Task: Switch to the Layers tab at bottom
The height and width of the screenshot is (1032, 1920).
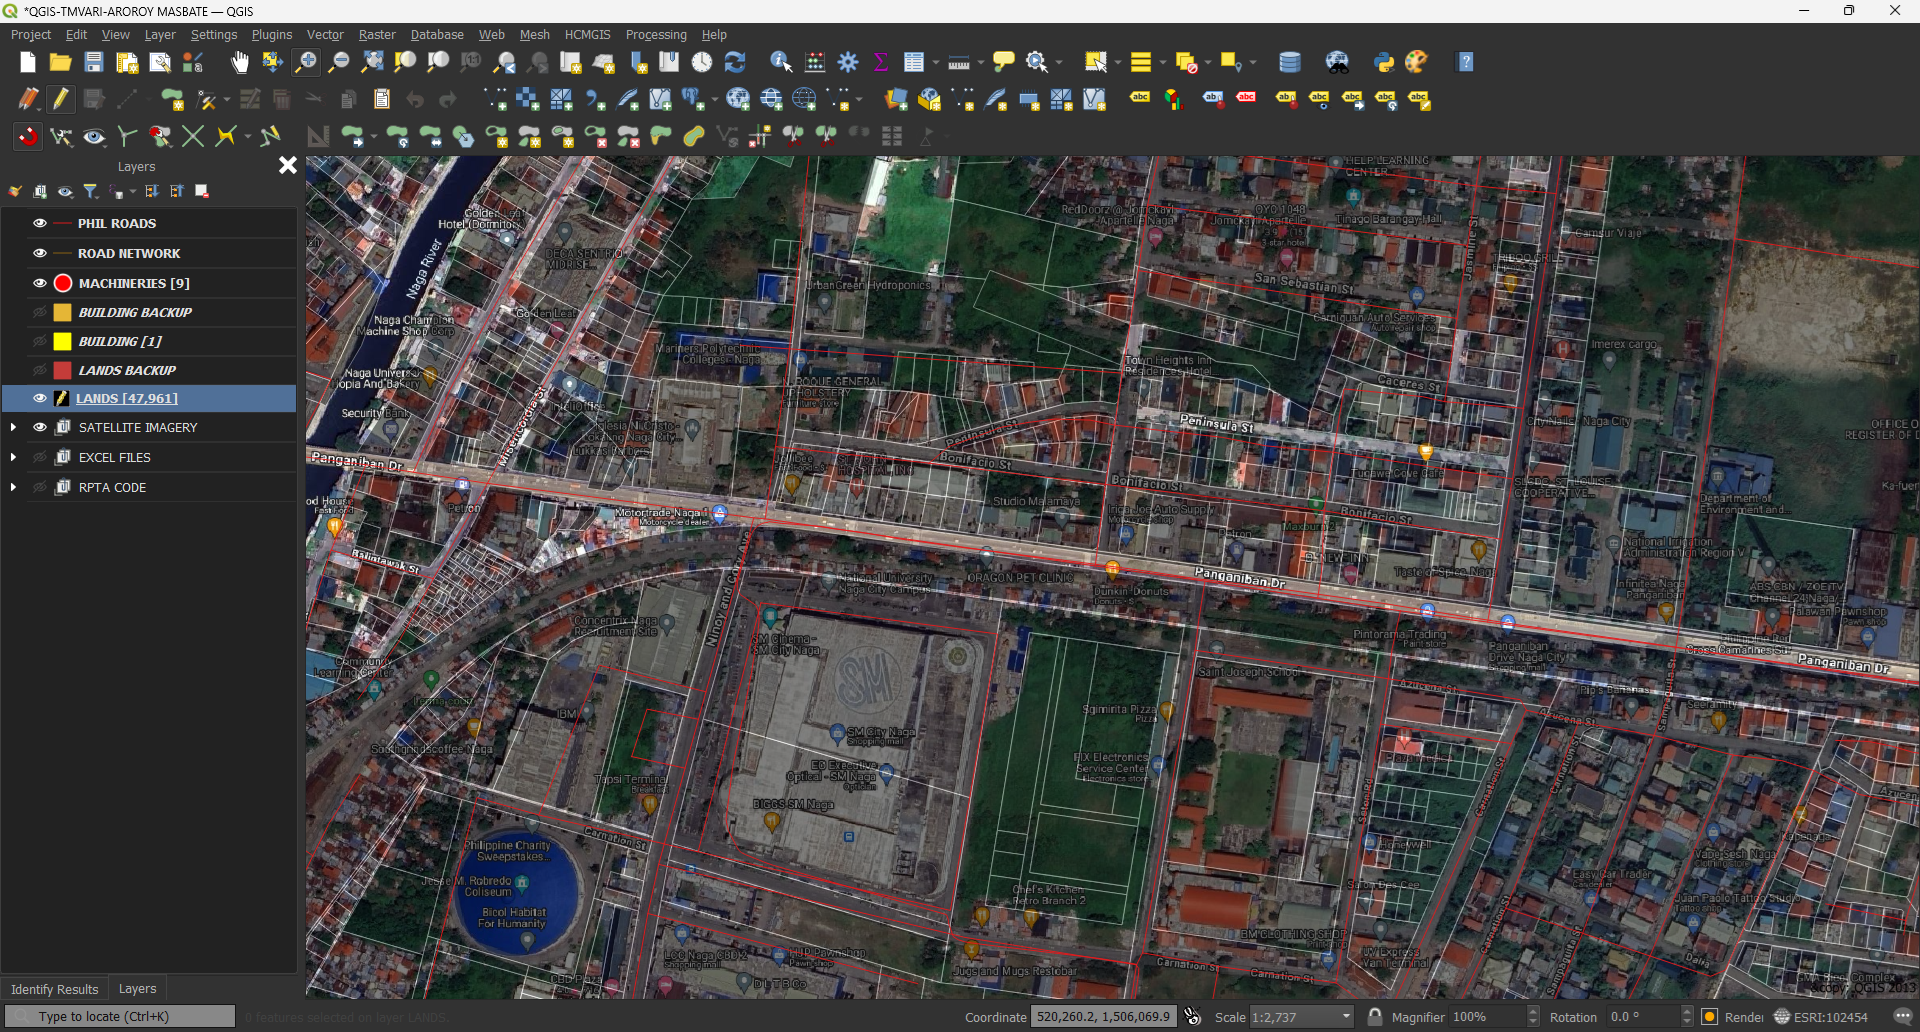Action: [x=138, y=988]
